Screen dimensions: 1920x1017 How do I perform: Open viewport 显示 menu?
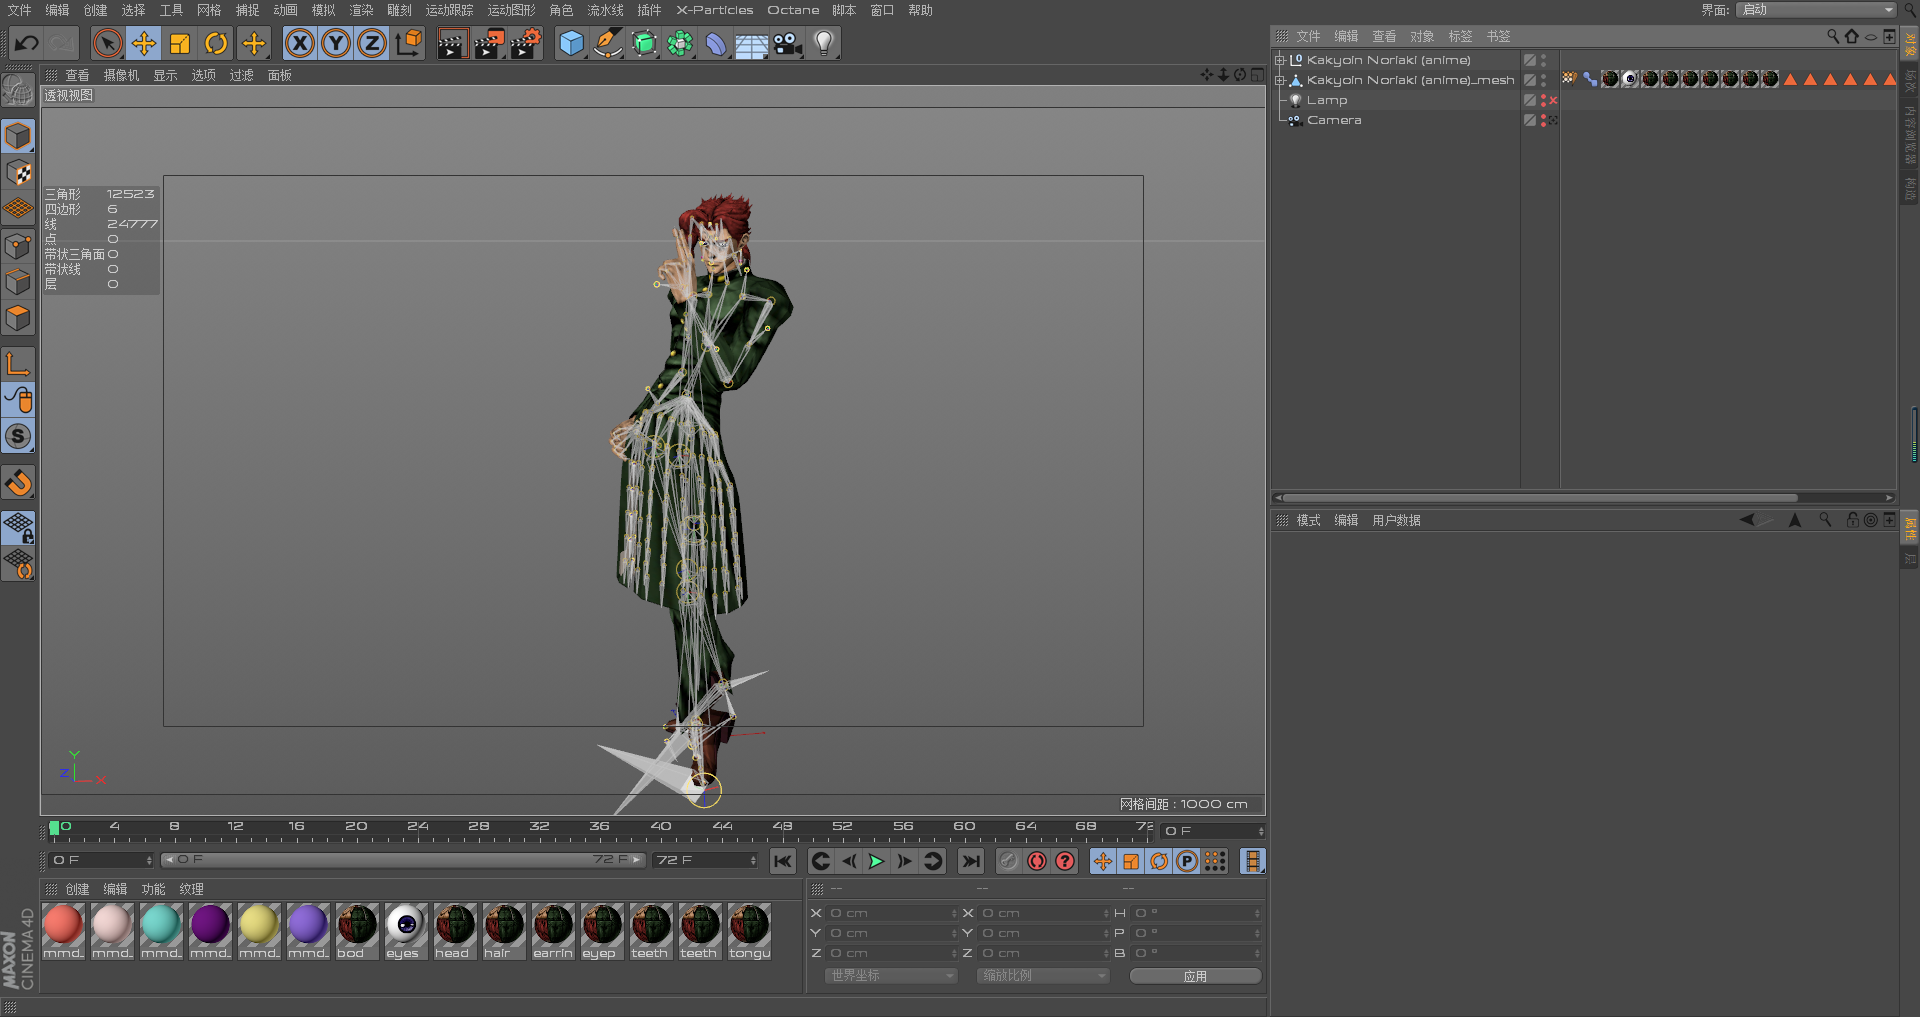pos(165,75)
